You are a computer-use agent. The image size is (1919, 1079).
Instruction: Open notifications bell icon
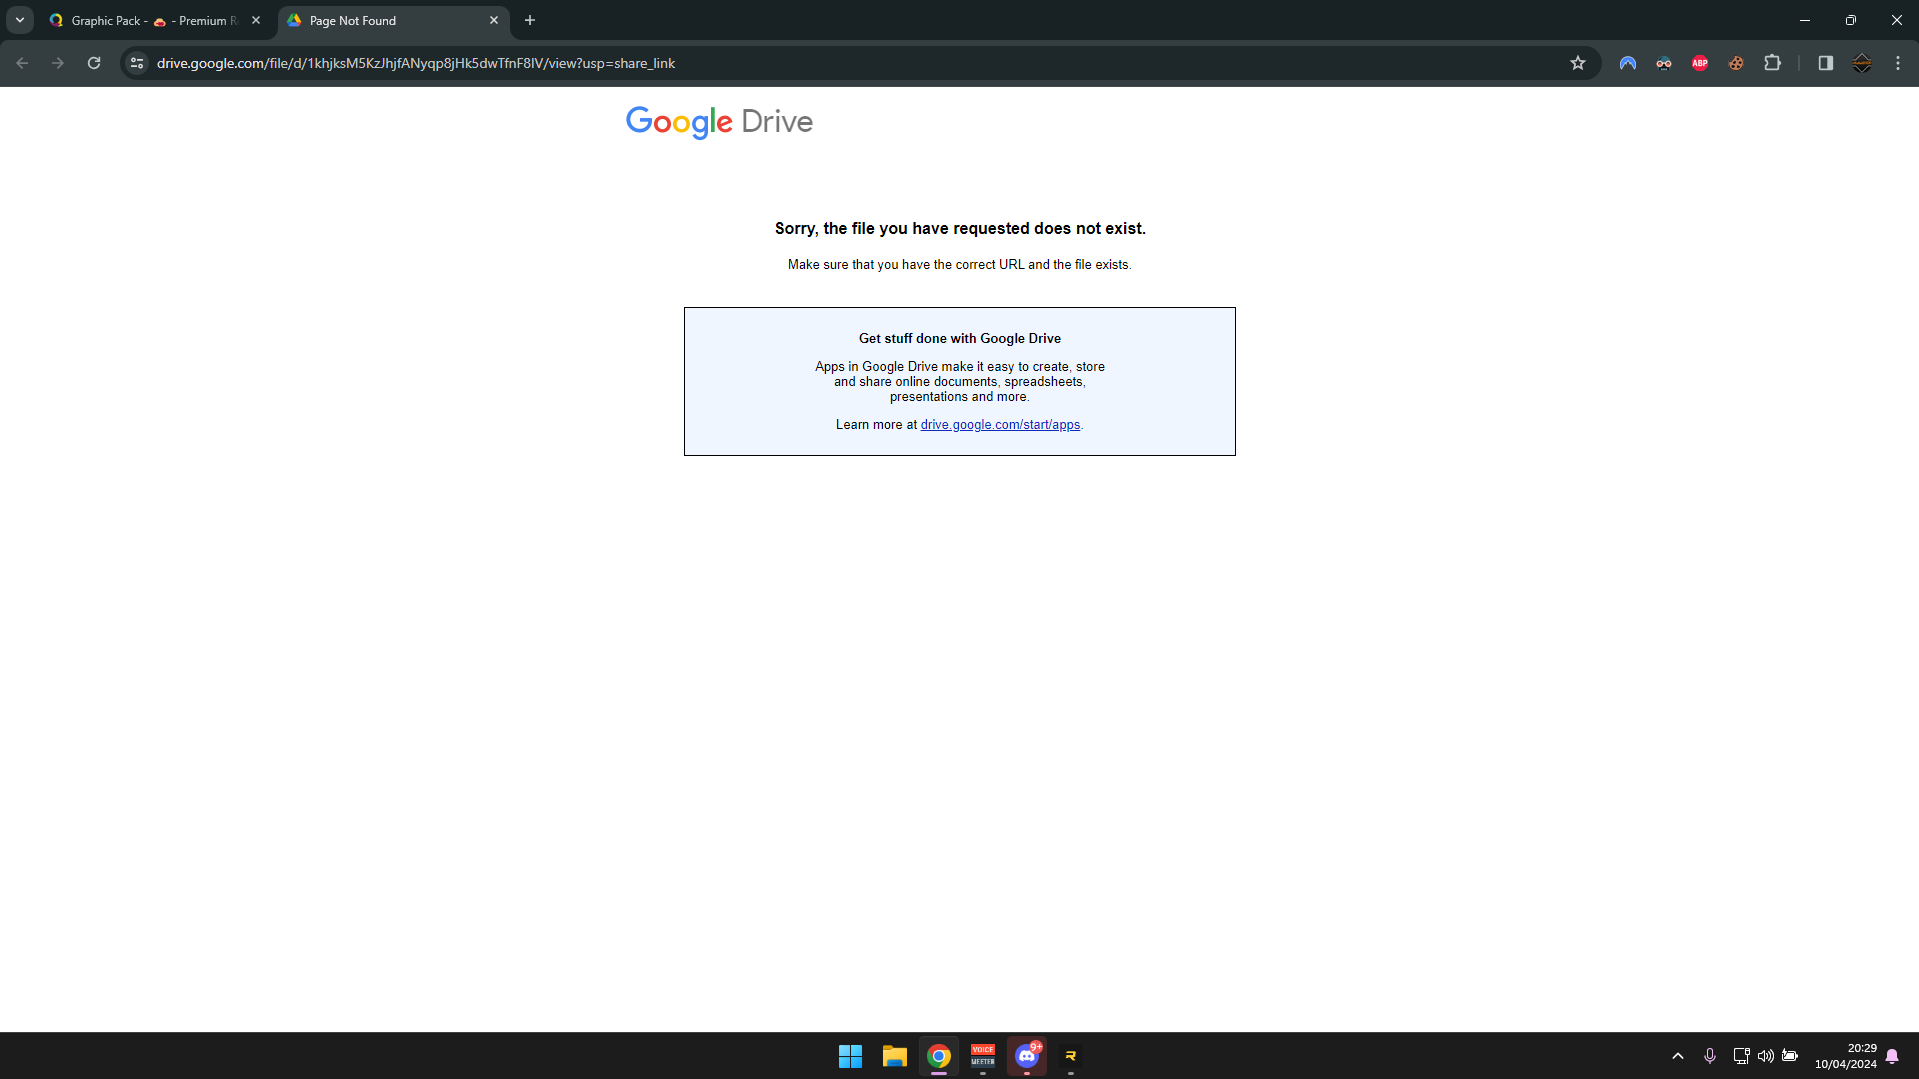1892,1056
